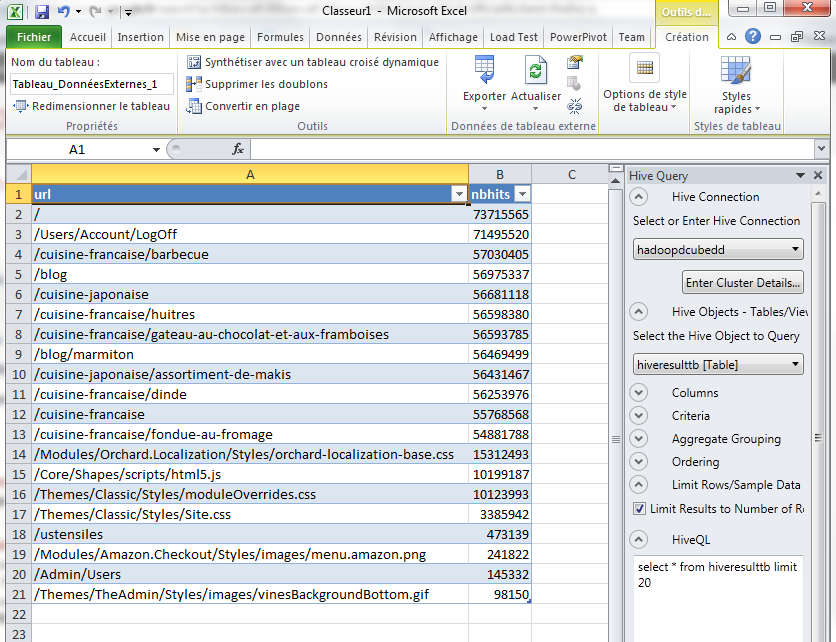
Task: Click Synthétiser avec un tableau croisé dynamique
Action: point(312,62)
